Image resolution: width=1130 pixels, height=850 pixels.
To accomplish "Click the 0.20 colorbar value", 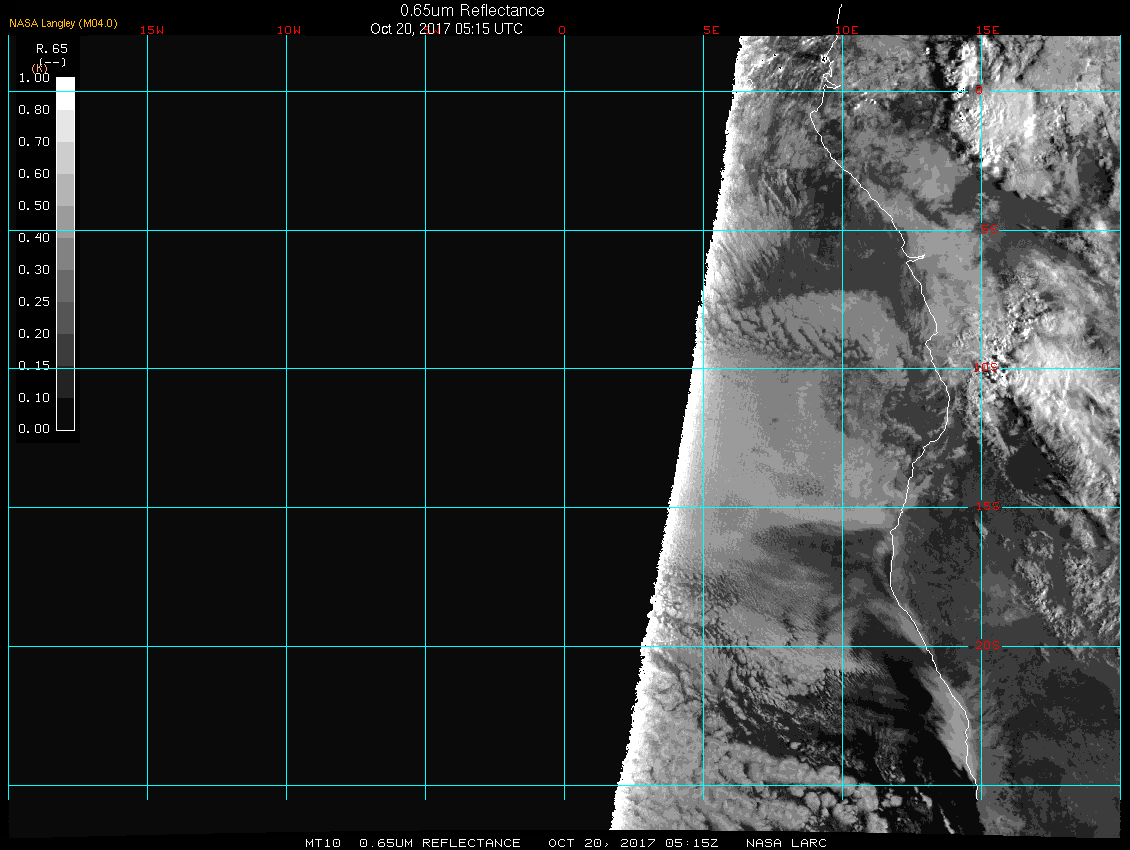I will (x=34, y=334).
